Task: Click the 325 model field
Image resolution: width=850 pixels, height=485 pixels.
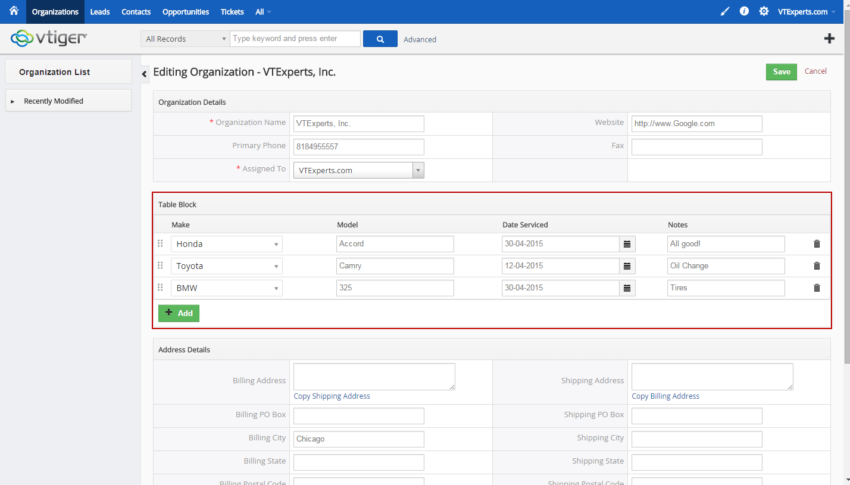Action: [x=395, y=288]
